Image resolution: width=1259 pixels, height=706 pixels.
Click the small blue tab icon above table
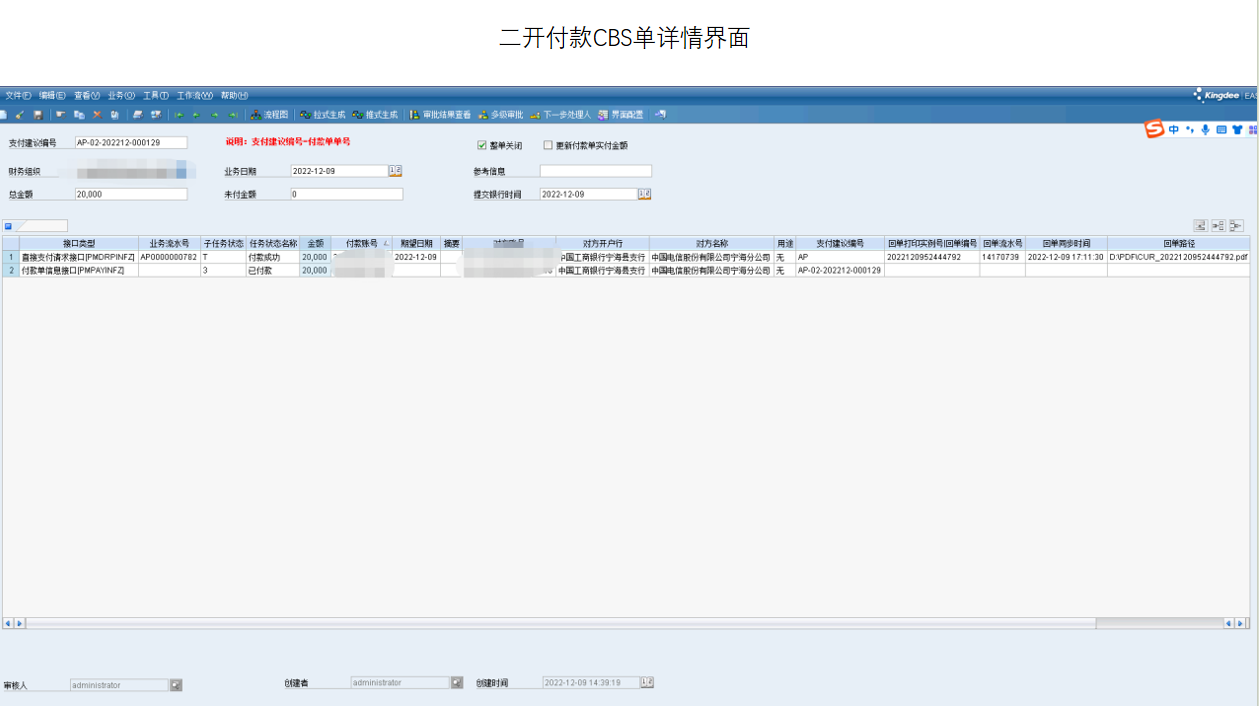(8, 226)
